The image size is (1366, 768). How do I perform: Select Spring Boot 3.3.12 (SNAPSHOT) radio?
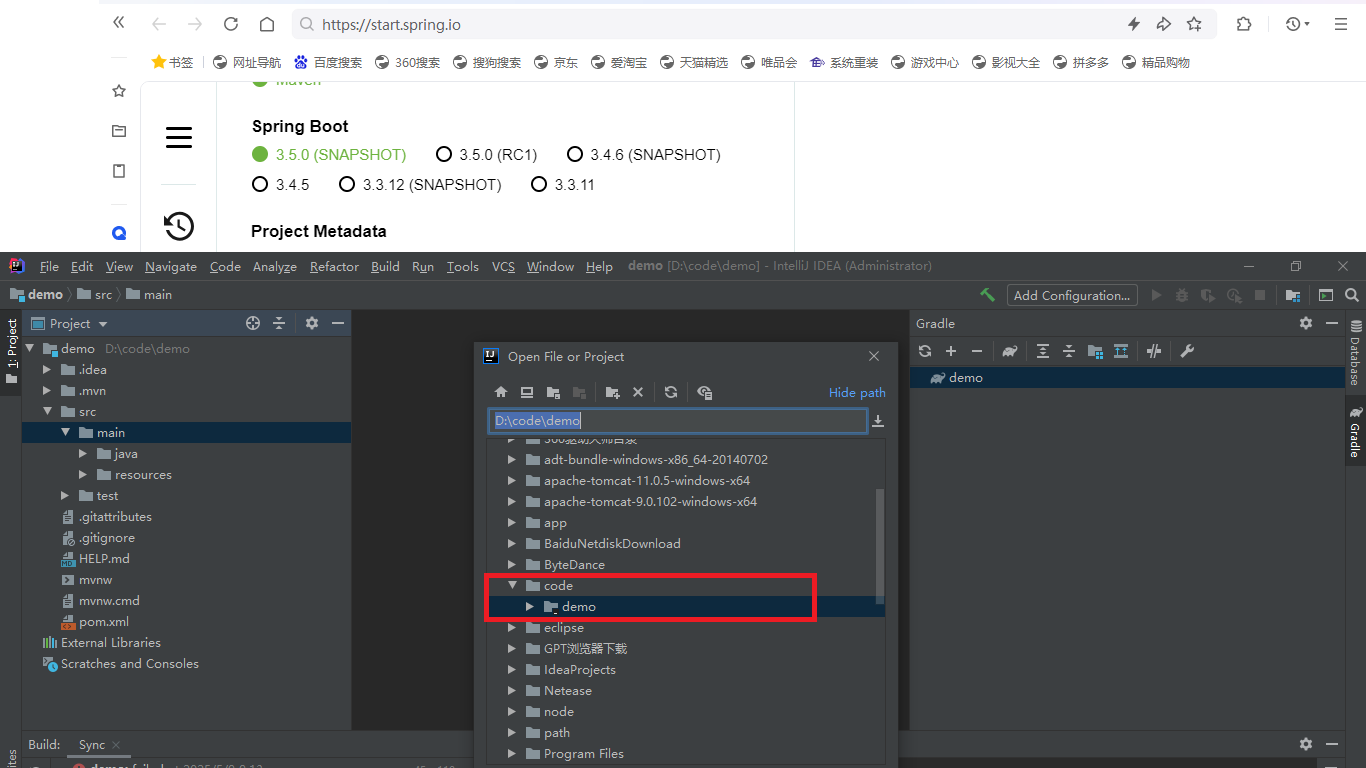coord(347,185)
